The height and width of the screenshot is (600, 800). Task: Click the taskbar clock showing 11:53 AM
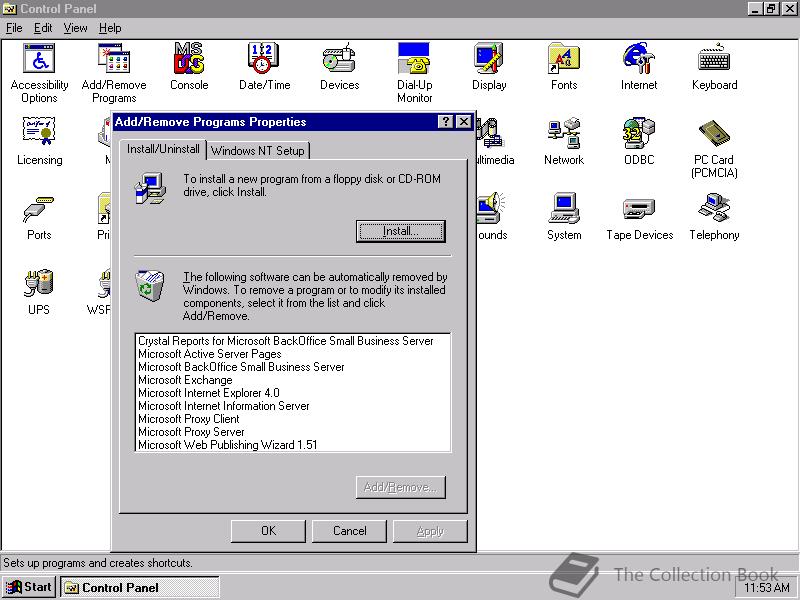point(766,588)
